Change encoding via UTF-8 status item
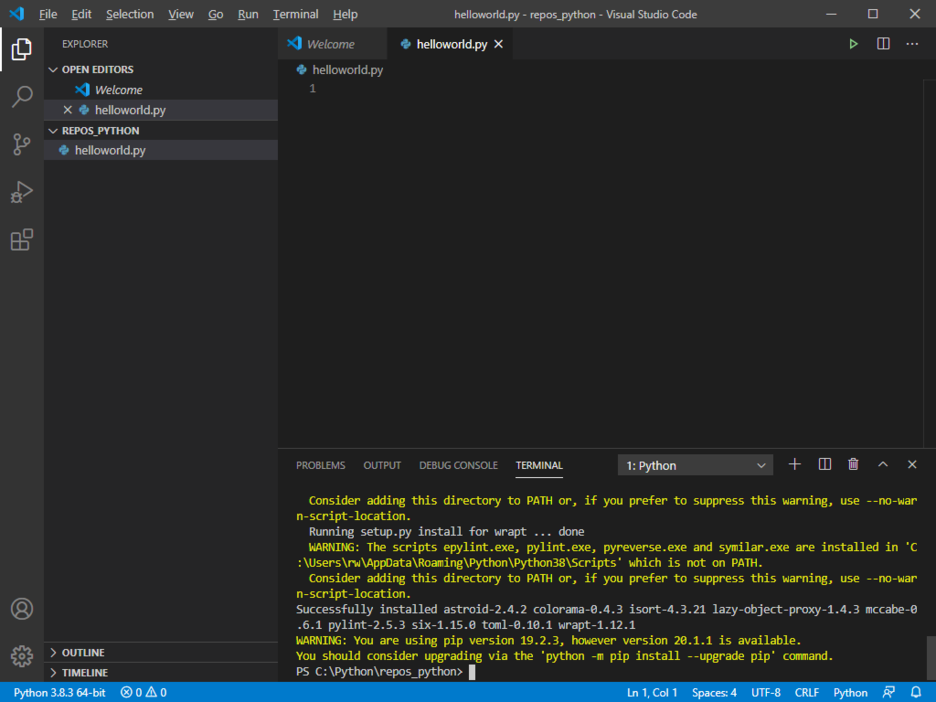This screenshot has height=702, width=936. 766,692
